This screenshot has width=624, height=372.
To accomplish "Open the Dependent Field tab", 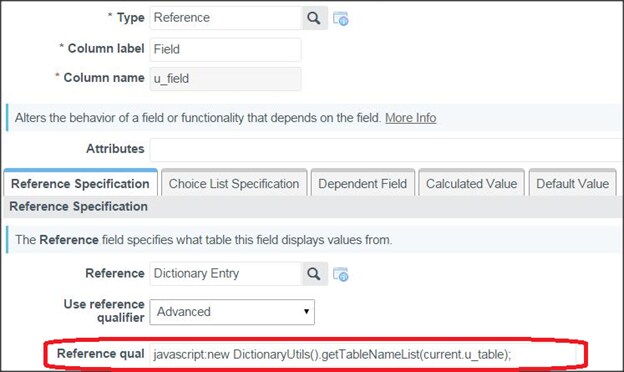I will [x=363, y=183].
